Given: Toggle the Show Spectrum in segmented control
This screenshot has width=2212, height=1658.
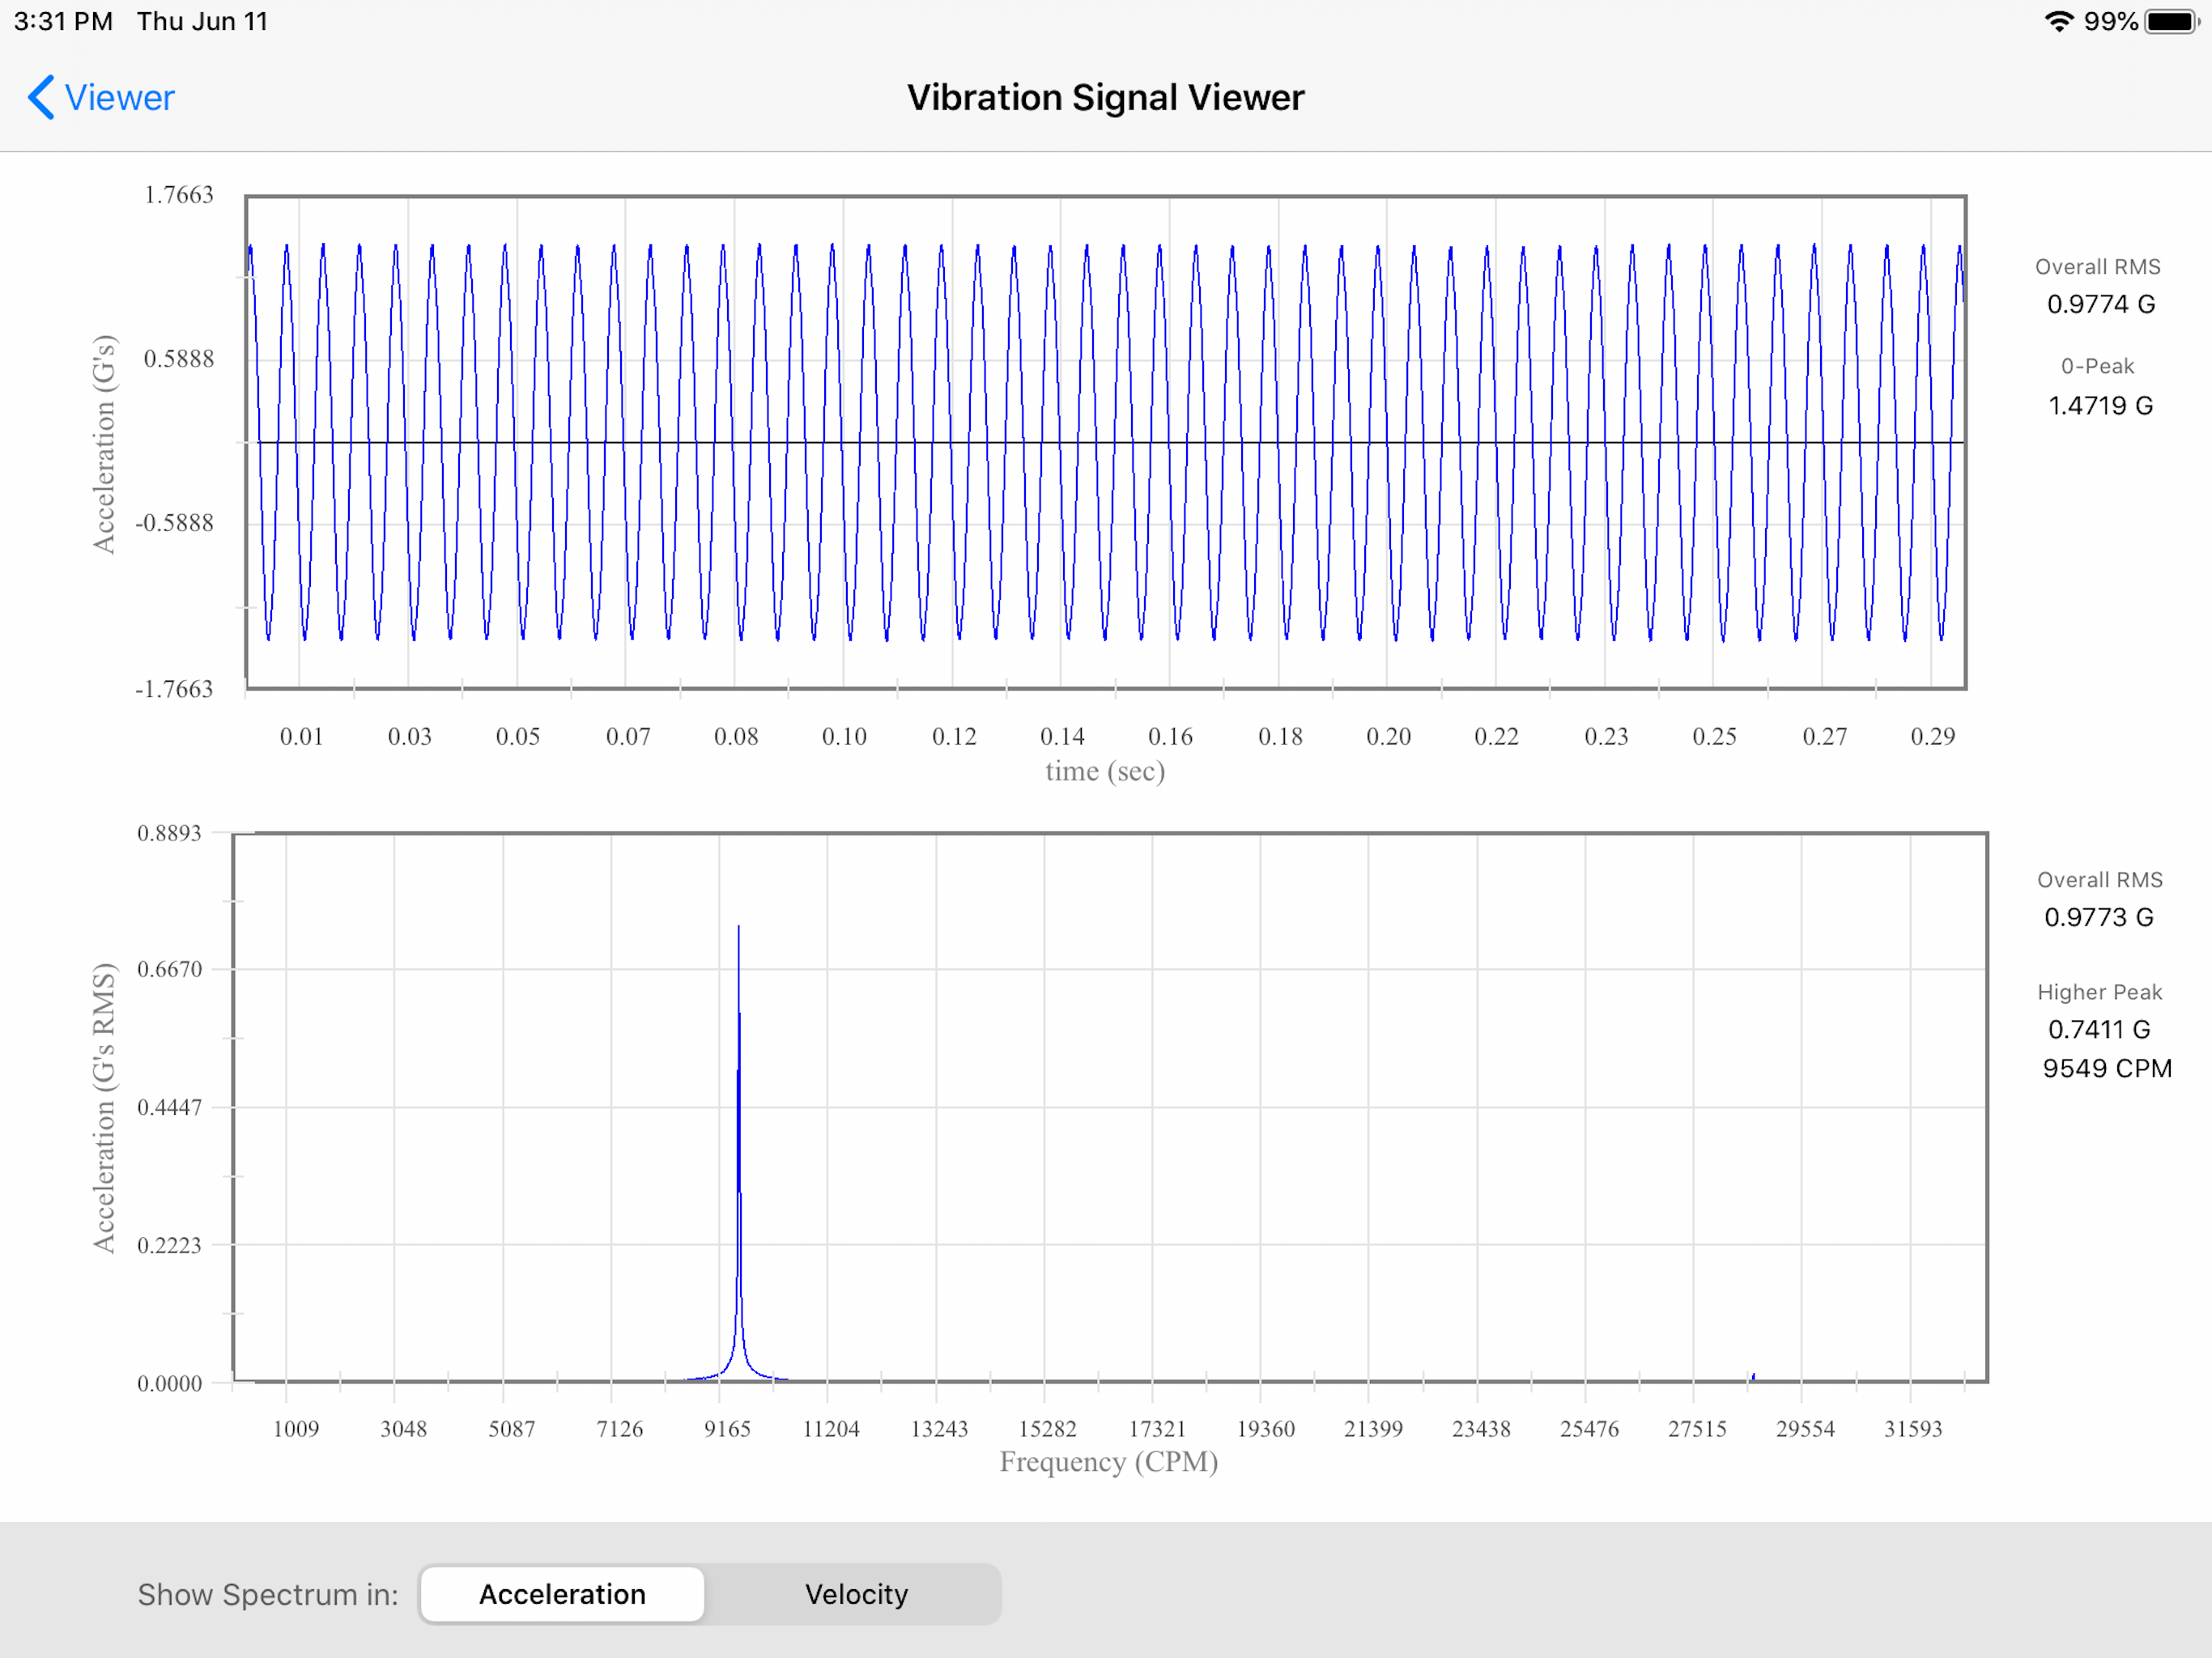Looking at the screenshot, I should pyautogui.click(x=710, y=1594).
